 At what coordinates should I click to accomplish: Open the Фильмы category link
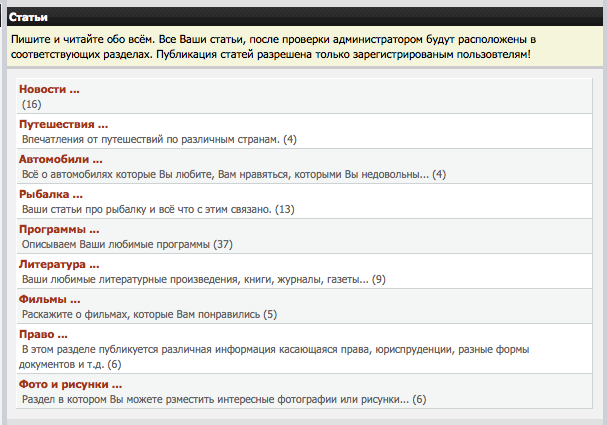click(x=49, y=299)
